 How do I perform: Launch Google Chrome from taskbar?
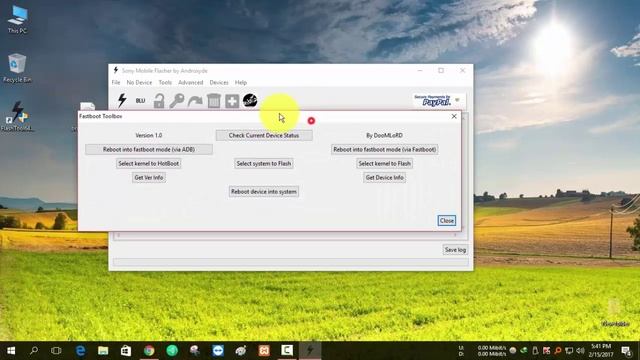click(x=149, y=351)
